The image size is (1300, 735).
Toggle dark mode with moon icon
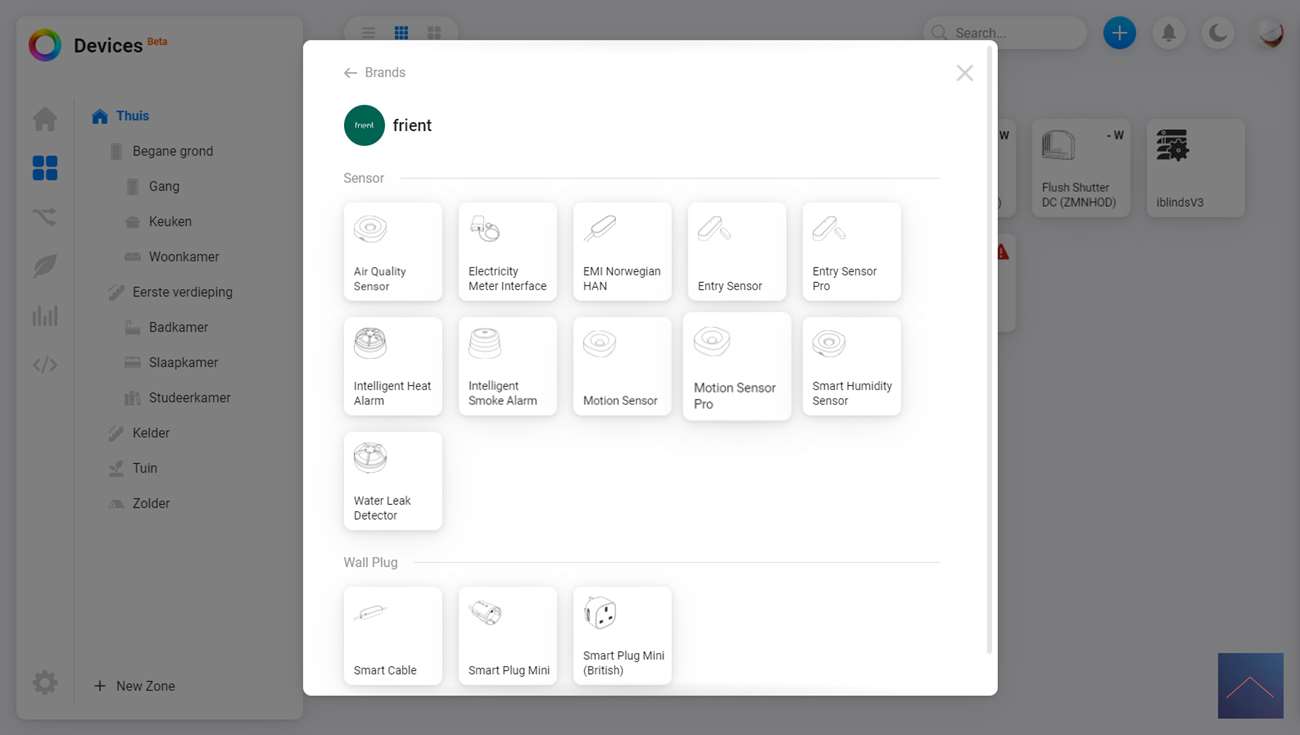coord(1218,33)
